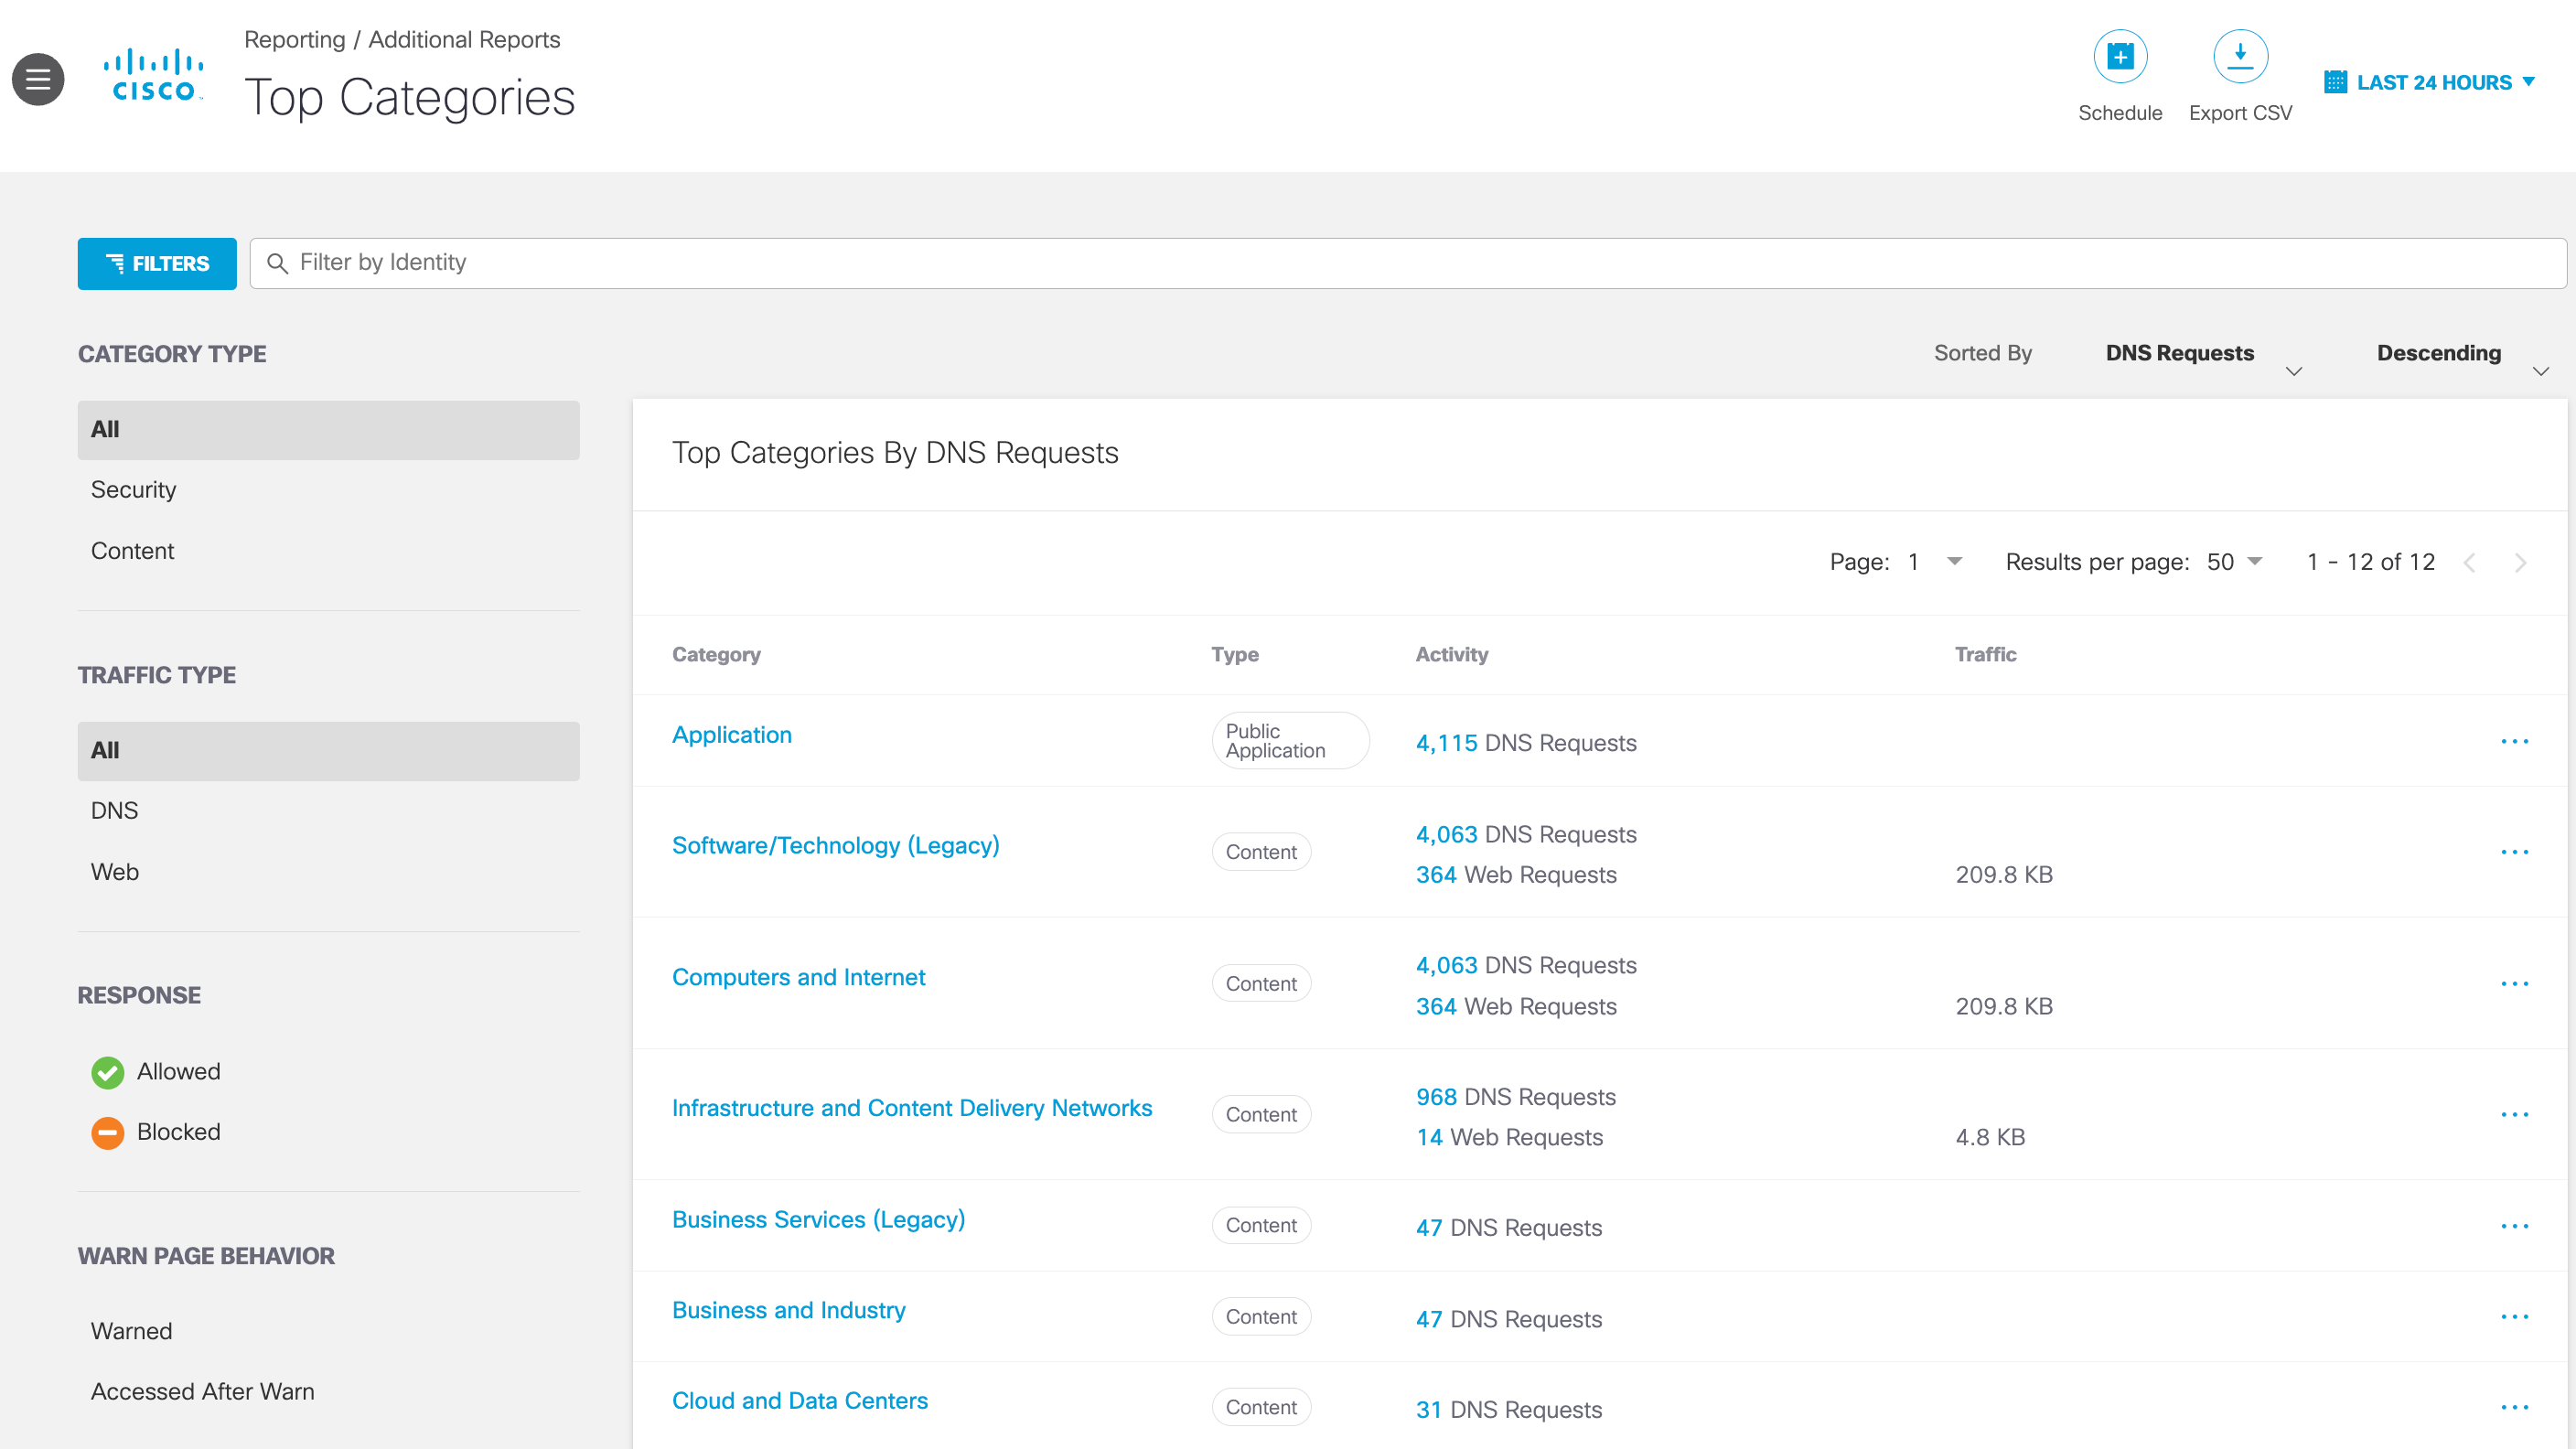Click the Filter by Identity search field
Viewport: 2576px width, 1449px height.
(x=1407, y=263)
